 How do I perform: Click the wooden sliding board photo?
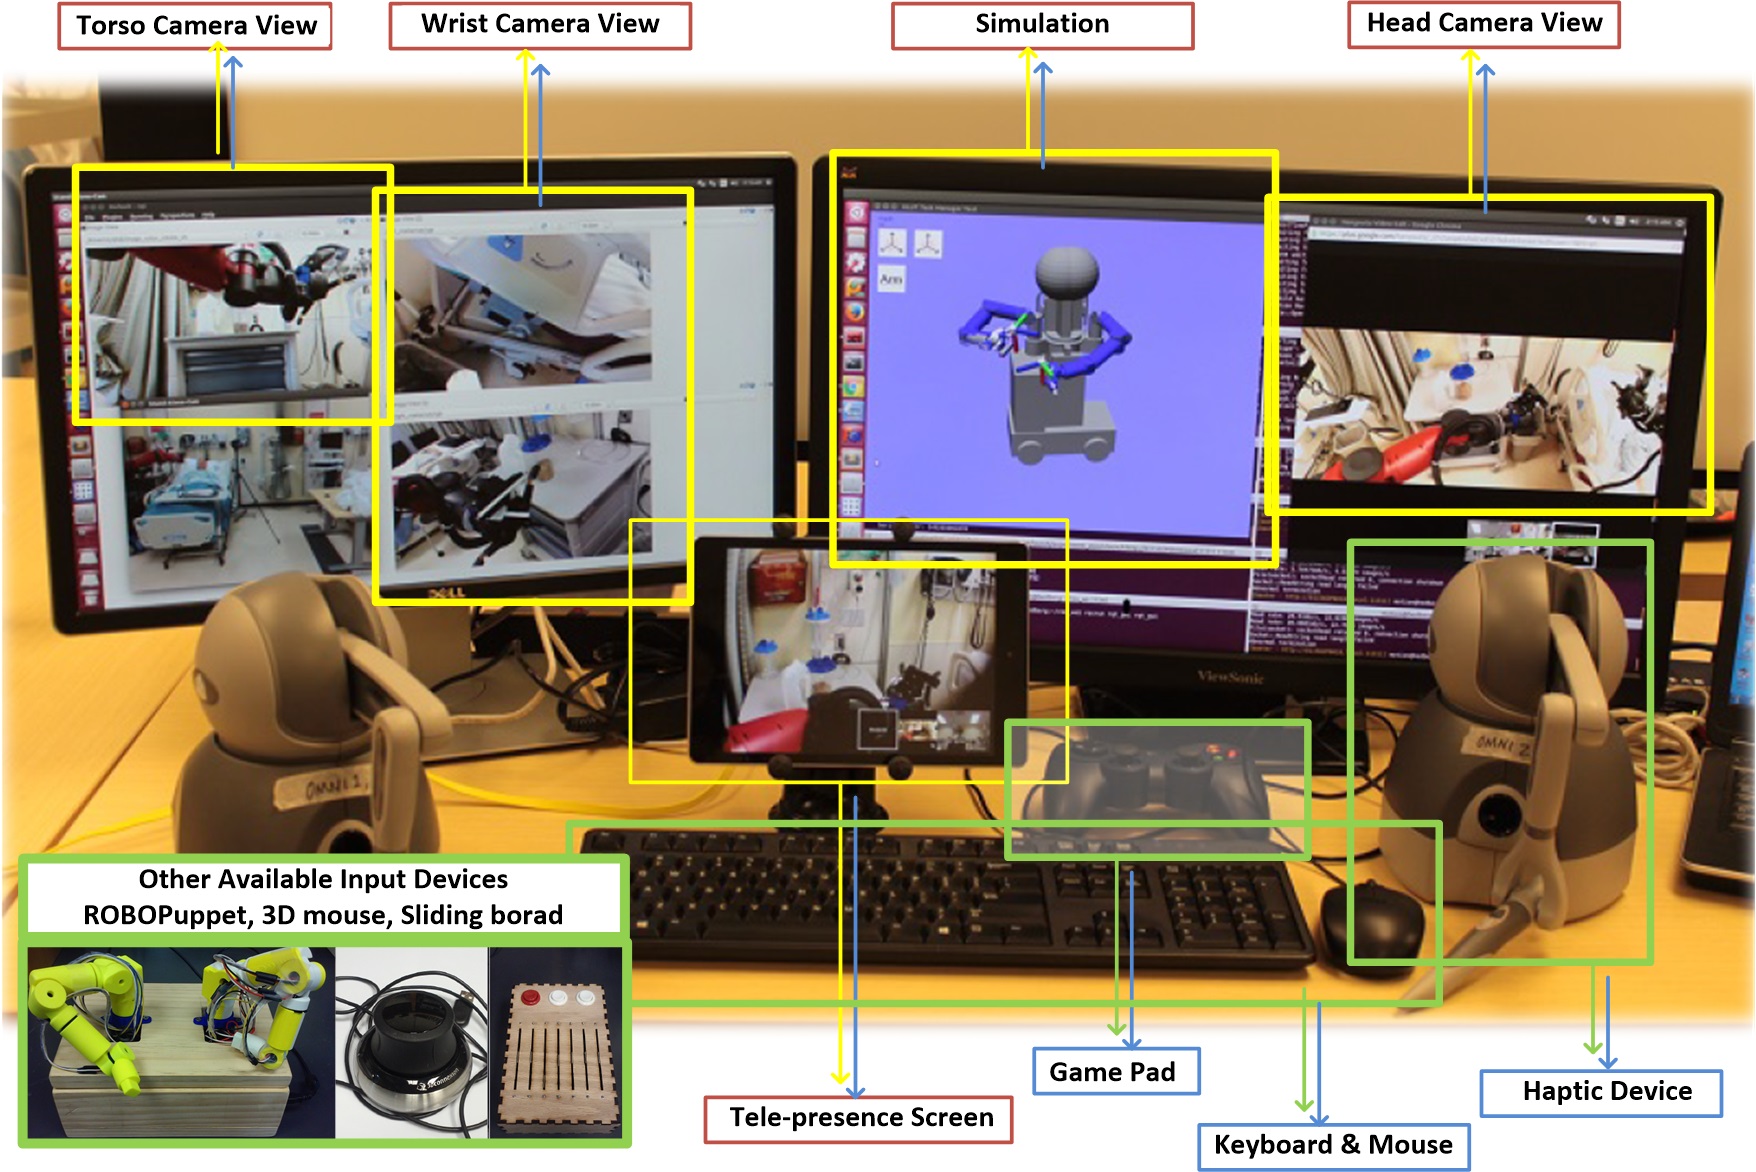click(558, 1042)
